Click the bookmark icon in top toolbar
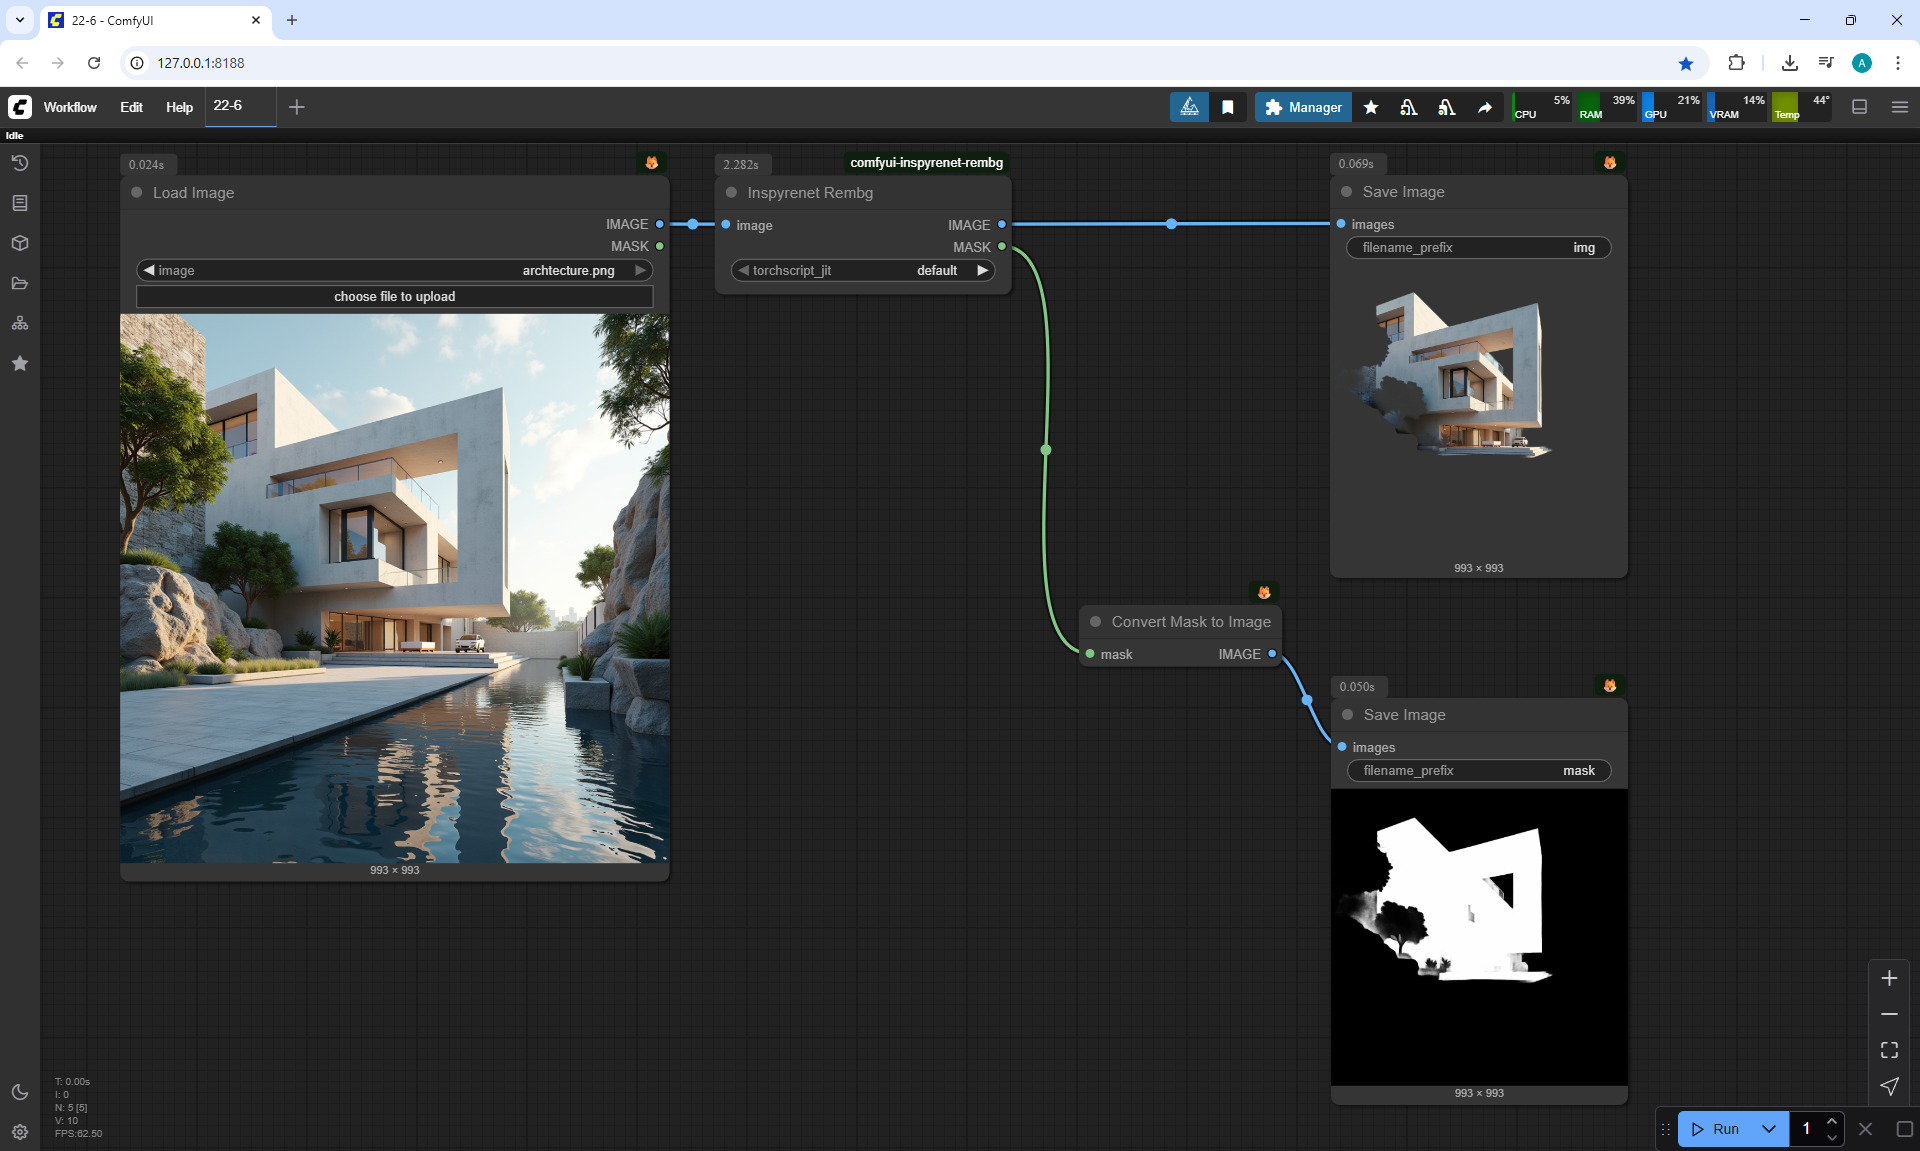 tap(1228, 107)
